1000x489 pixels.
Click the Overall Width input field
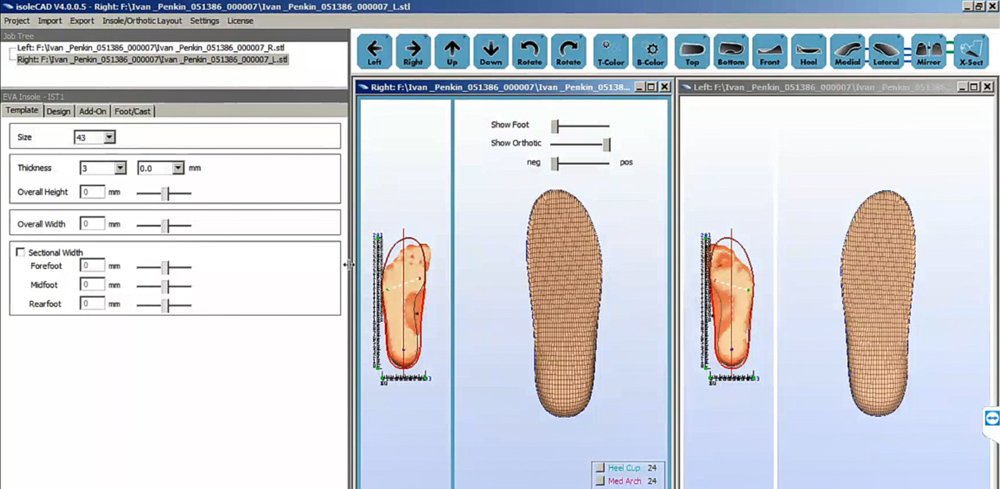[x=92, y=224]
